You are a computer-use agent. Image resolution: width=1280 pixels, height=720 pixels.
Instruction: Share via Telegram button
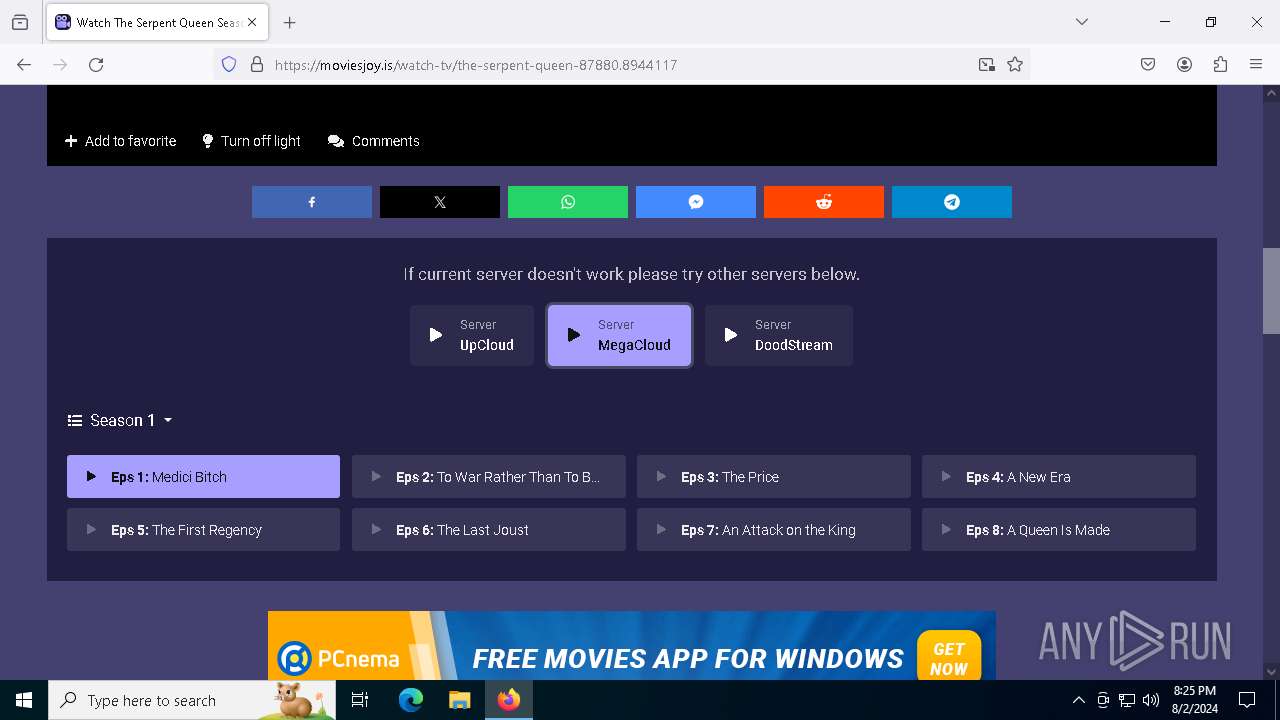pyautogui.click(x=952, y=202)
